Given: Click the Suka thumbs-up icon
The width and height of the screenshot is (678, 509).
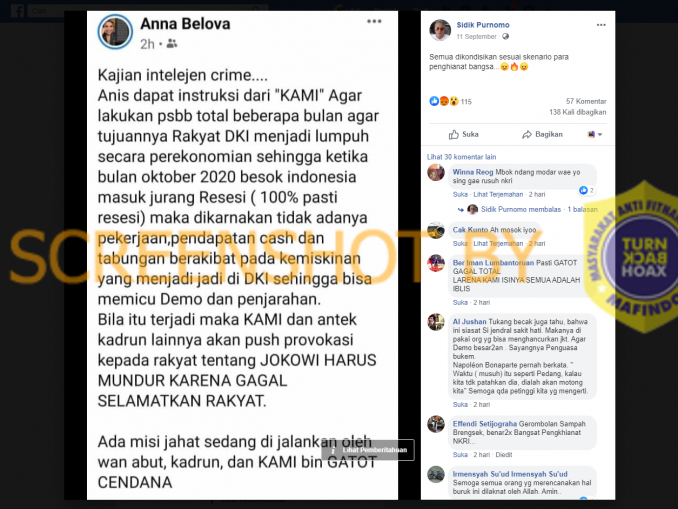Looking at the screenshot, I should [454, 134].
